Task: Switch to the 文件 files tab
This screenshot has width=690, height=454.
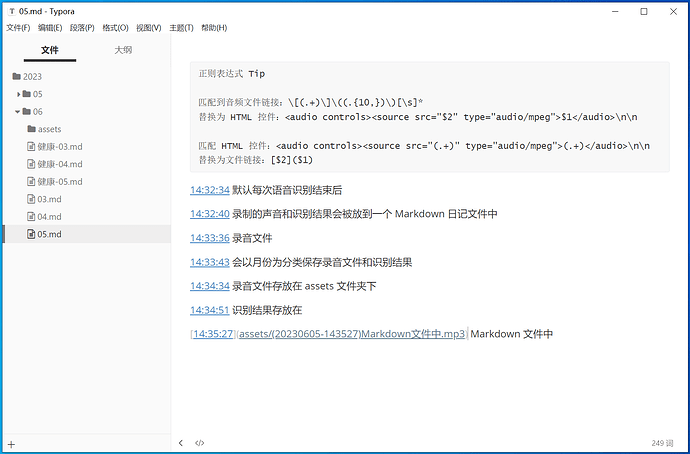Action: 50,49
